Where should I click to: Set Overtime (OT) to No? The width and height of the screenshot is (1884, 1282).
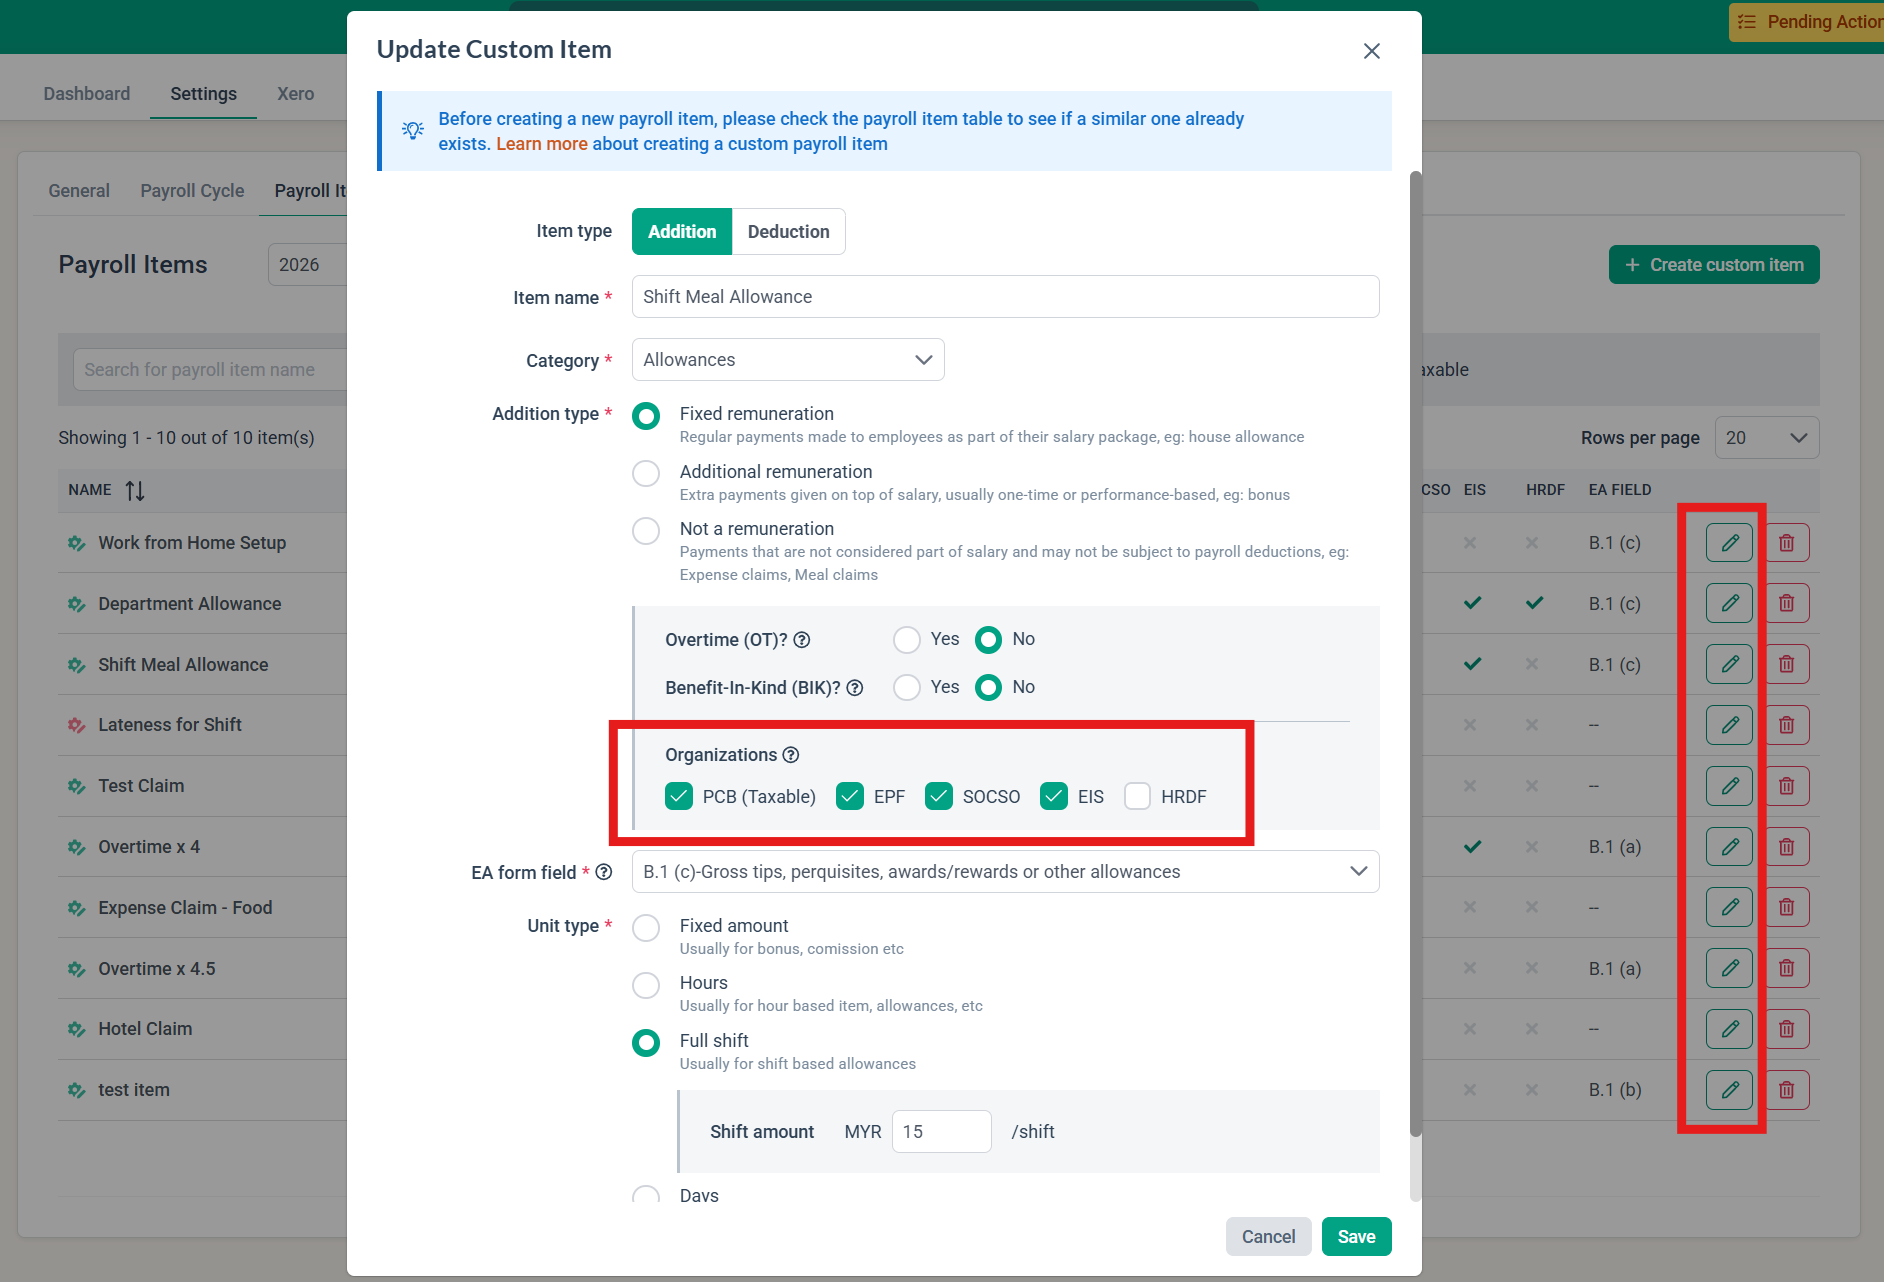[988, 639]
